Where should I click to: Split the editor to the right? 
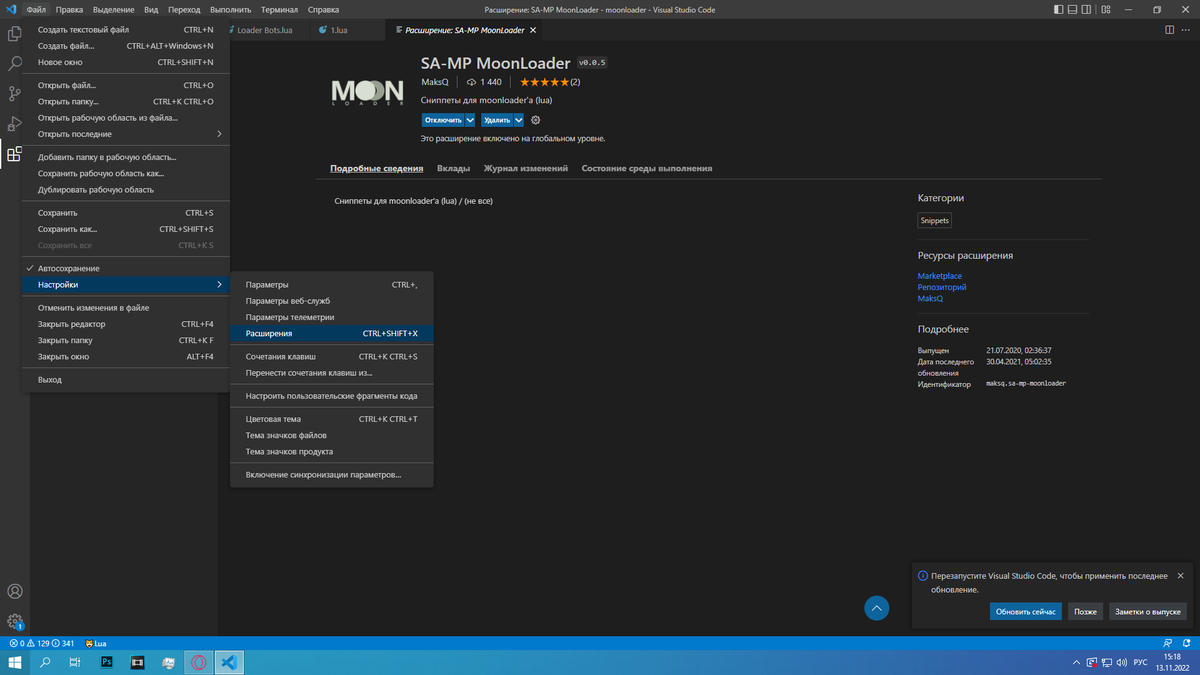tap(1170, 30)
